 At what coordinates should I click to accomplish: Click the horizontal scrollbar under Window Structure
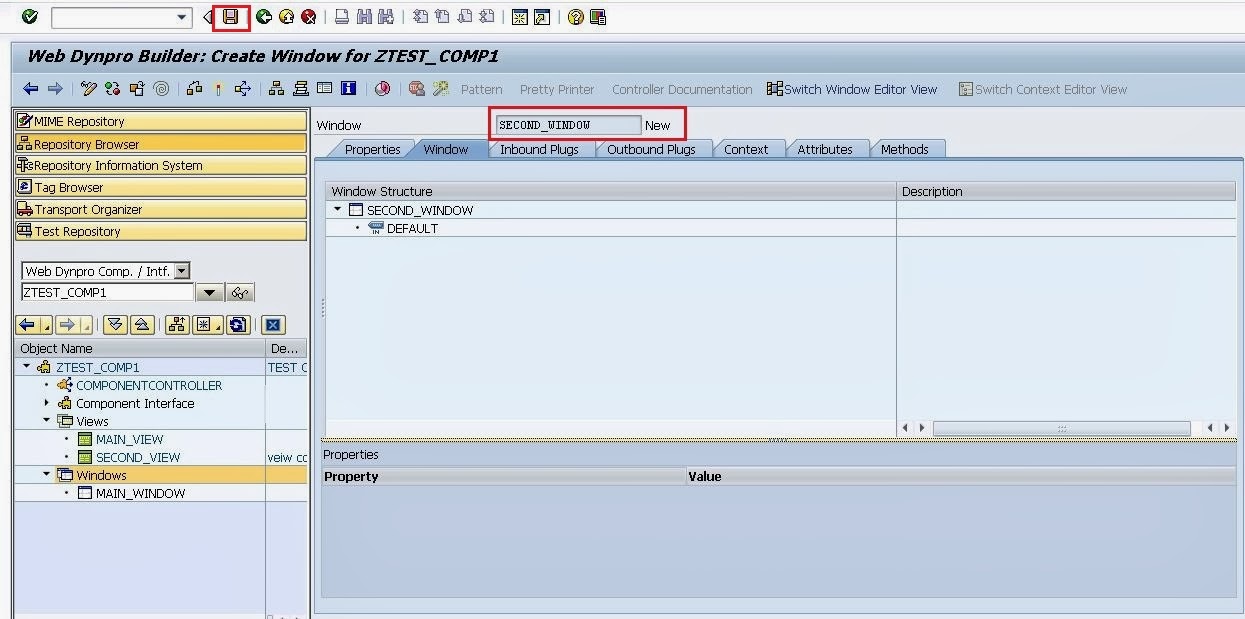click(x=1061, y=428)
